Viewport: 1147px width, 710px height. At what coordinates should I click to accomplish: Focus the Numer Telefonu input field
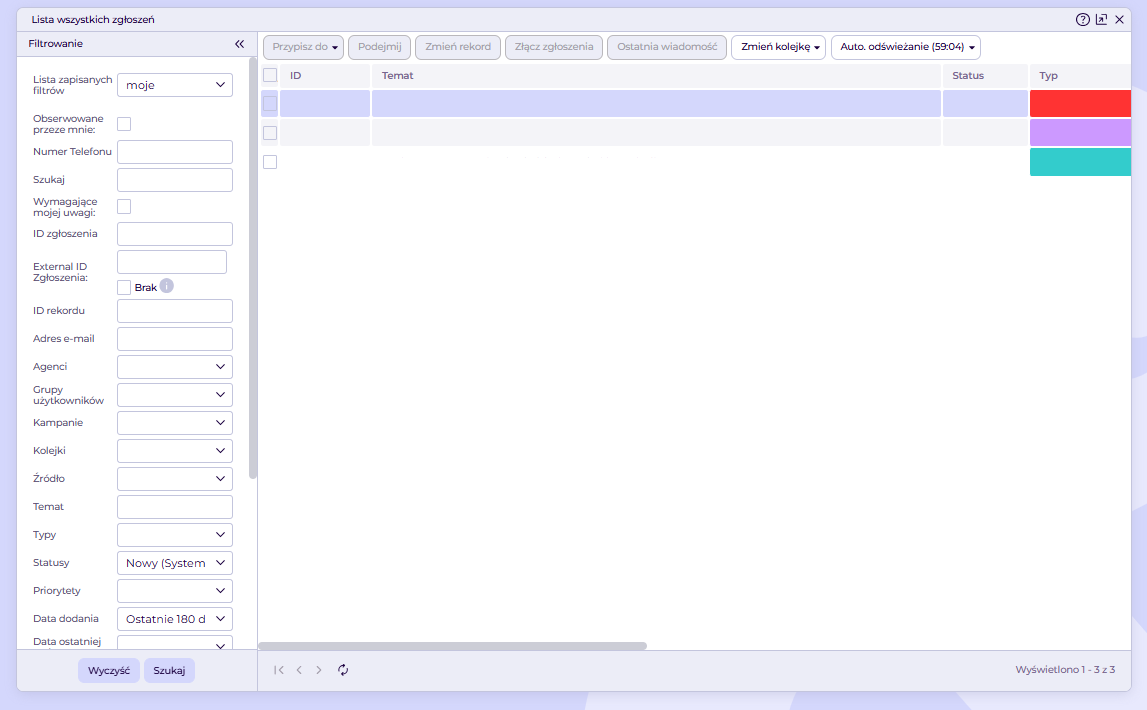coord(175,152)
